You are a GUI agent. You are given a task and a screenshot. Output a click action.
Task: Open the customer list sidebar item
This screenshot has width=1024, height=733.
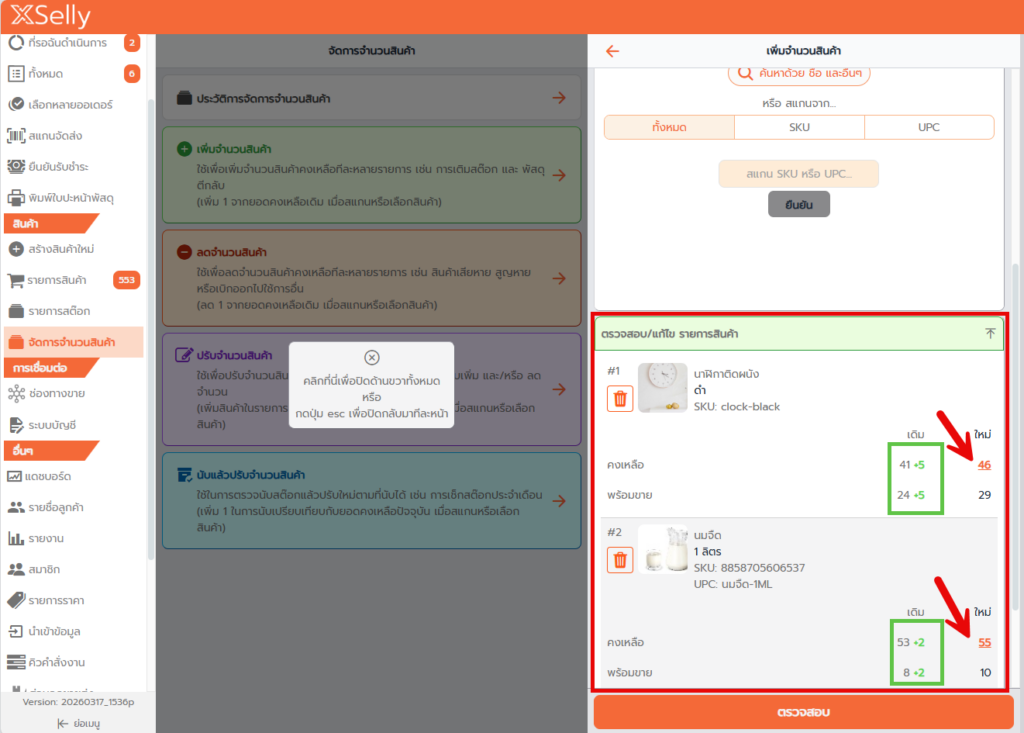[x=56, y=507]
